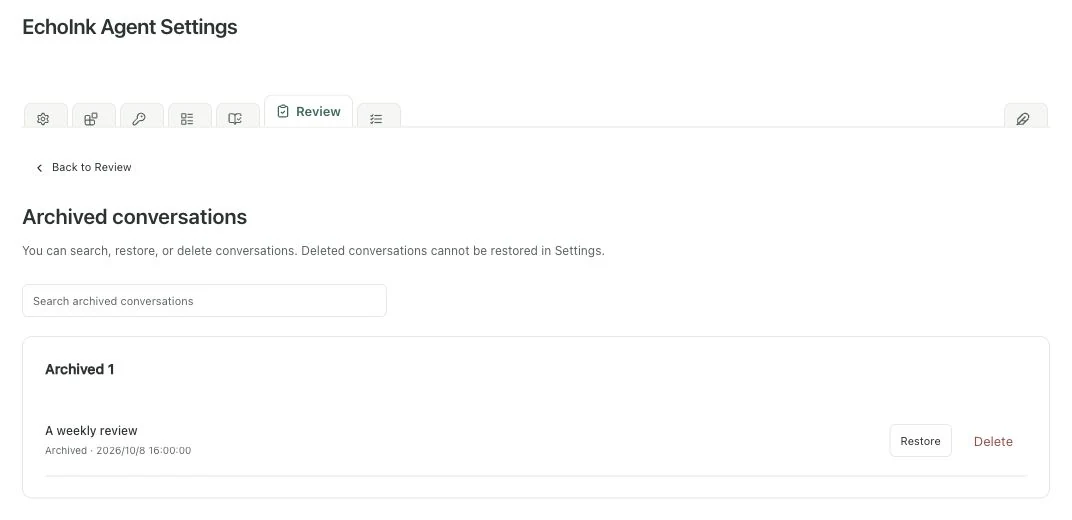Image resolution: width=1072 pixels, height=520 pixels.
Task: Delete the A weekly review conversation
Action: [993, 441]
